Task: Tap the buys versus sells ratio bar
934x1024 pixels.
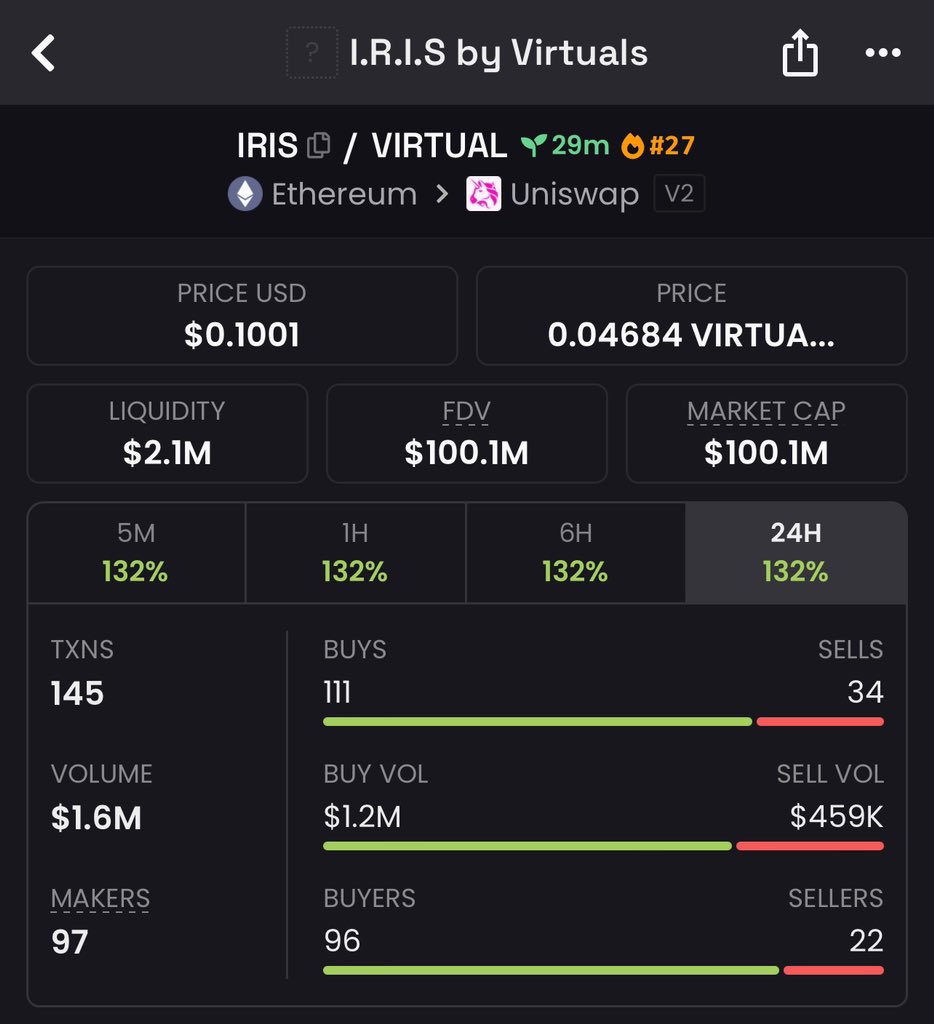Action: tap(603, 722)
